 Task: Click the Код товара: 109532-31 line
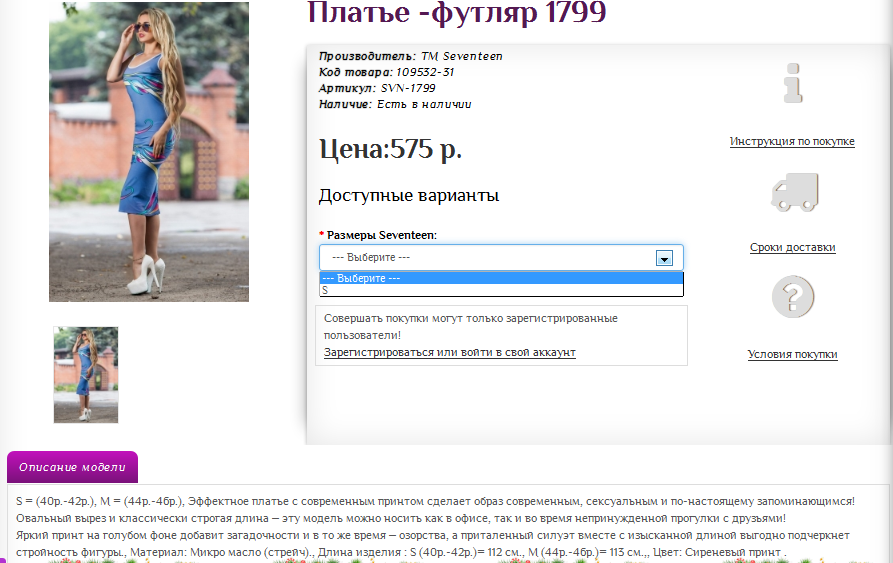tap(386, 72)
